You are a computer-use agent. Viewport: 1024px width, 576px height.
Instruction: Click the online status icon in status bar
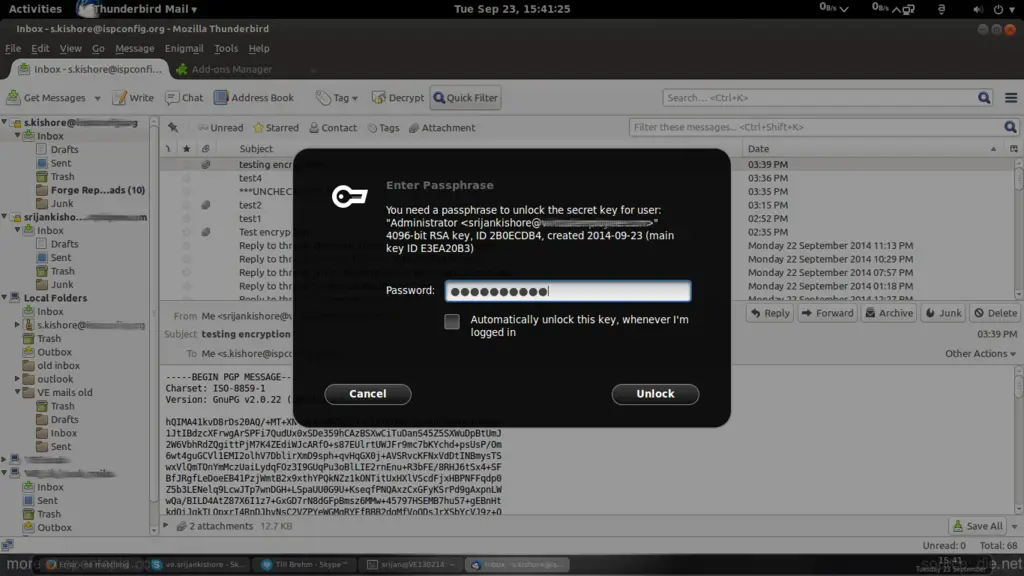click(7, 545)
